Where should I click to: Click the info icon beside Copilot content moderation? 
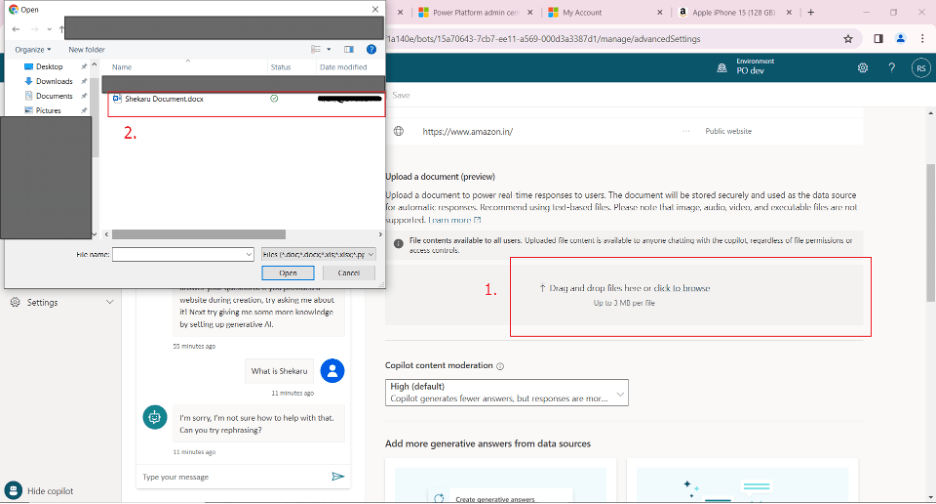point(500,366)
